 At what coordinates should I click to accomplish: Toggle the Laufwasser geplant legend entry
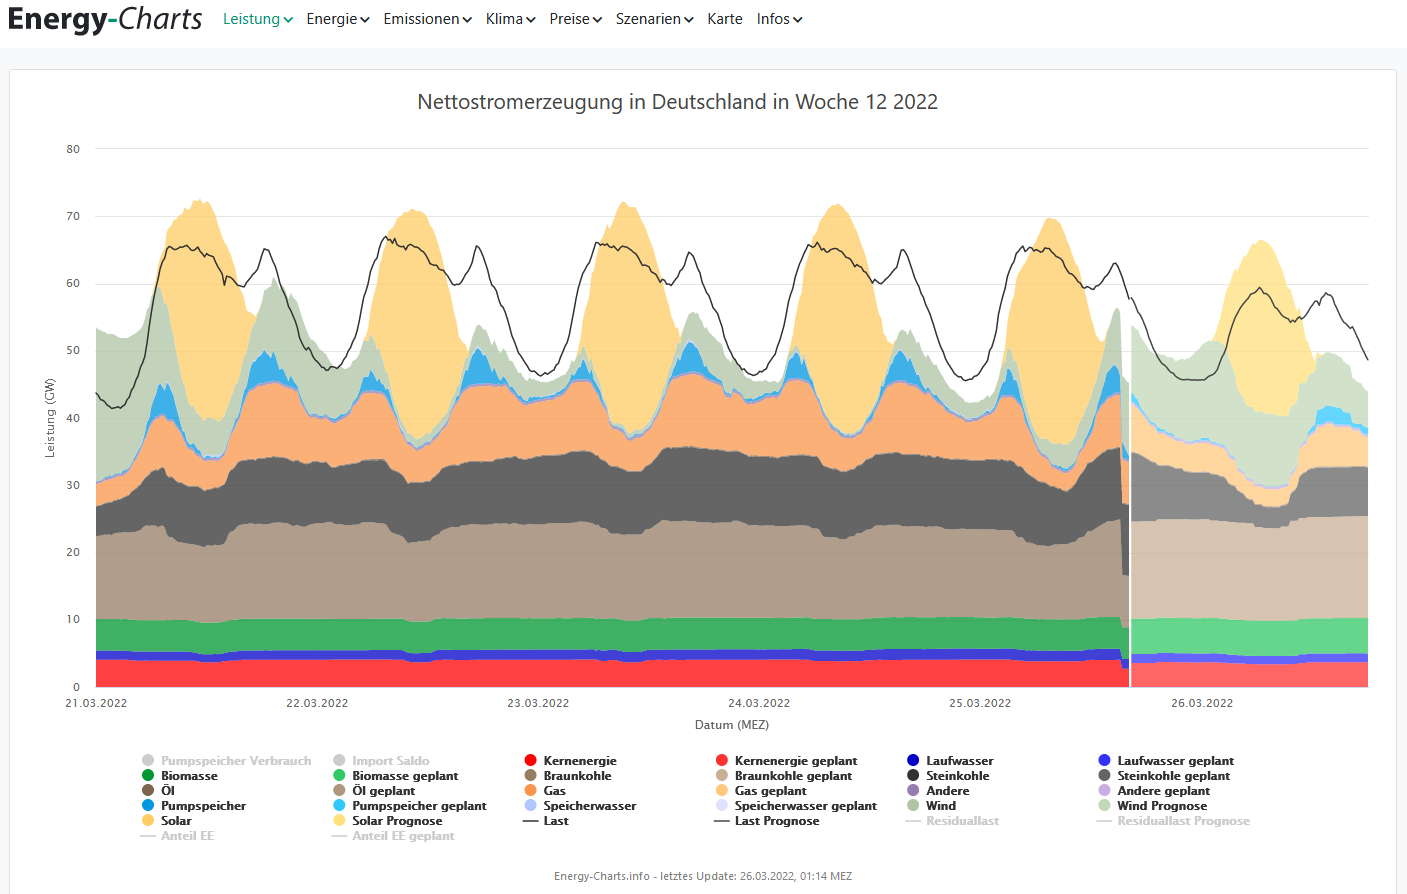(x=1166, y=761)
